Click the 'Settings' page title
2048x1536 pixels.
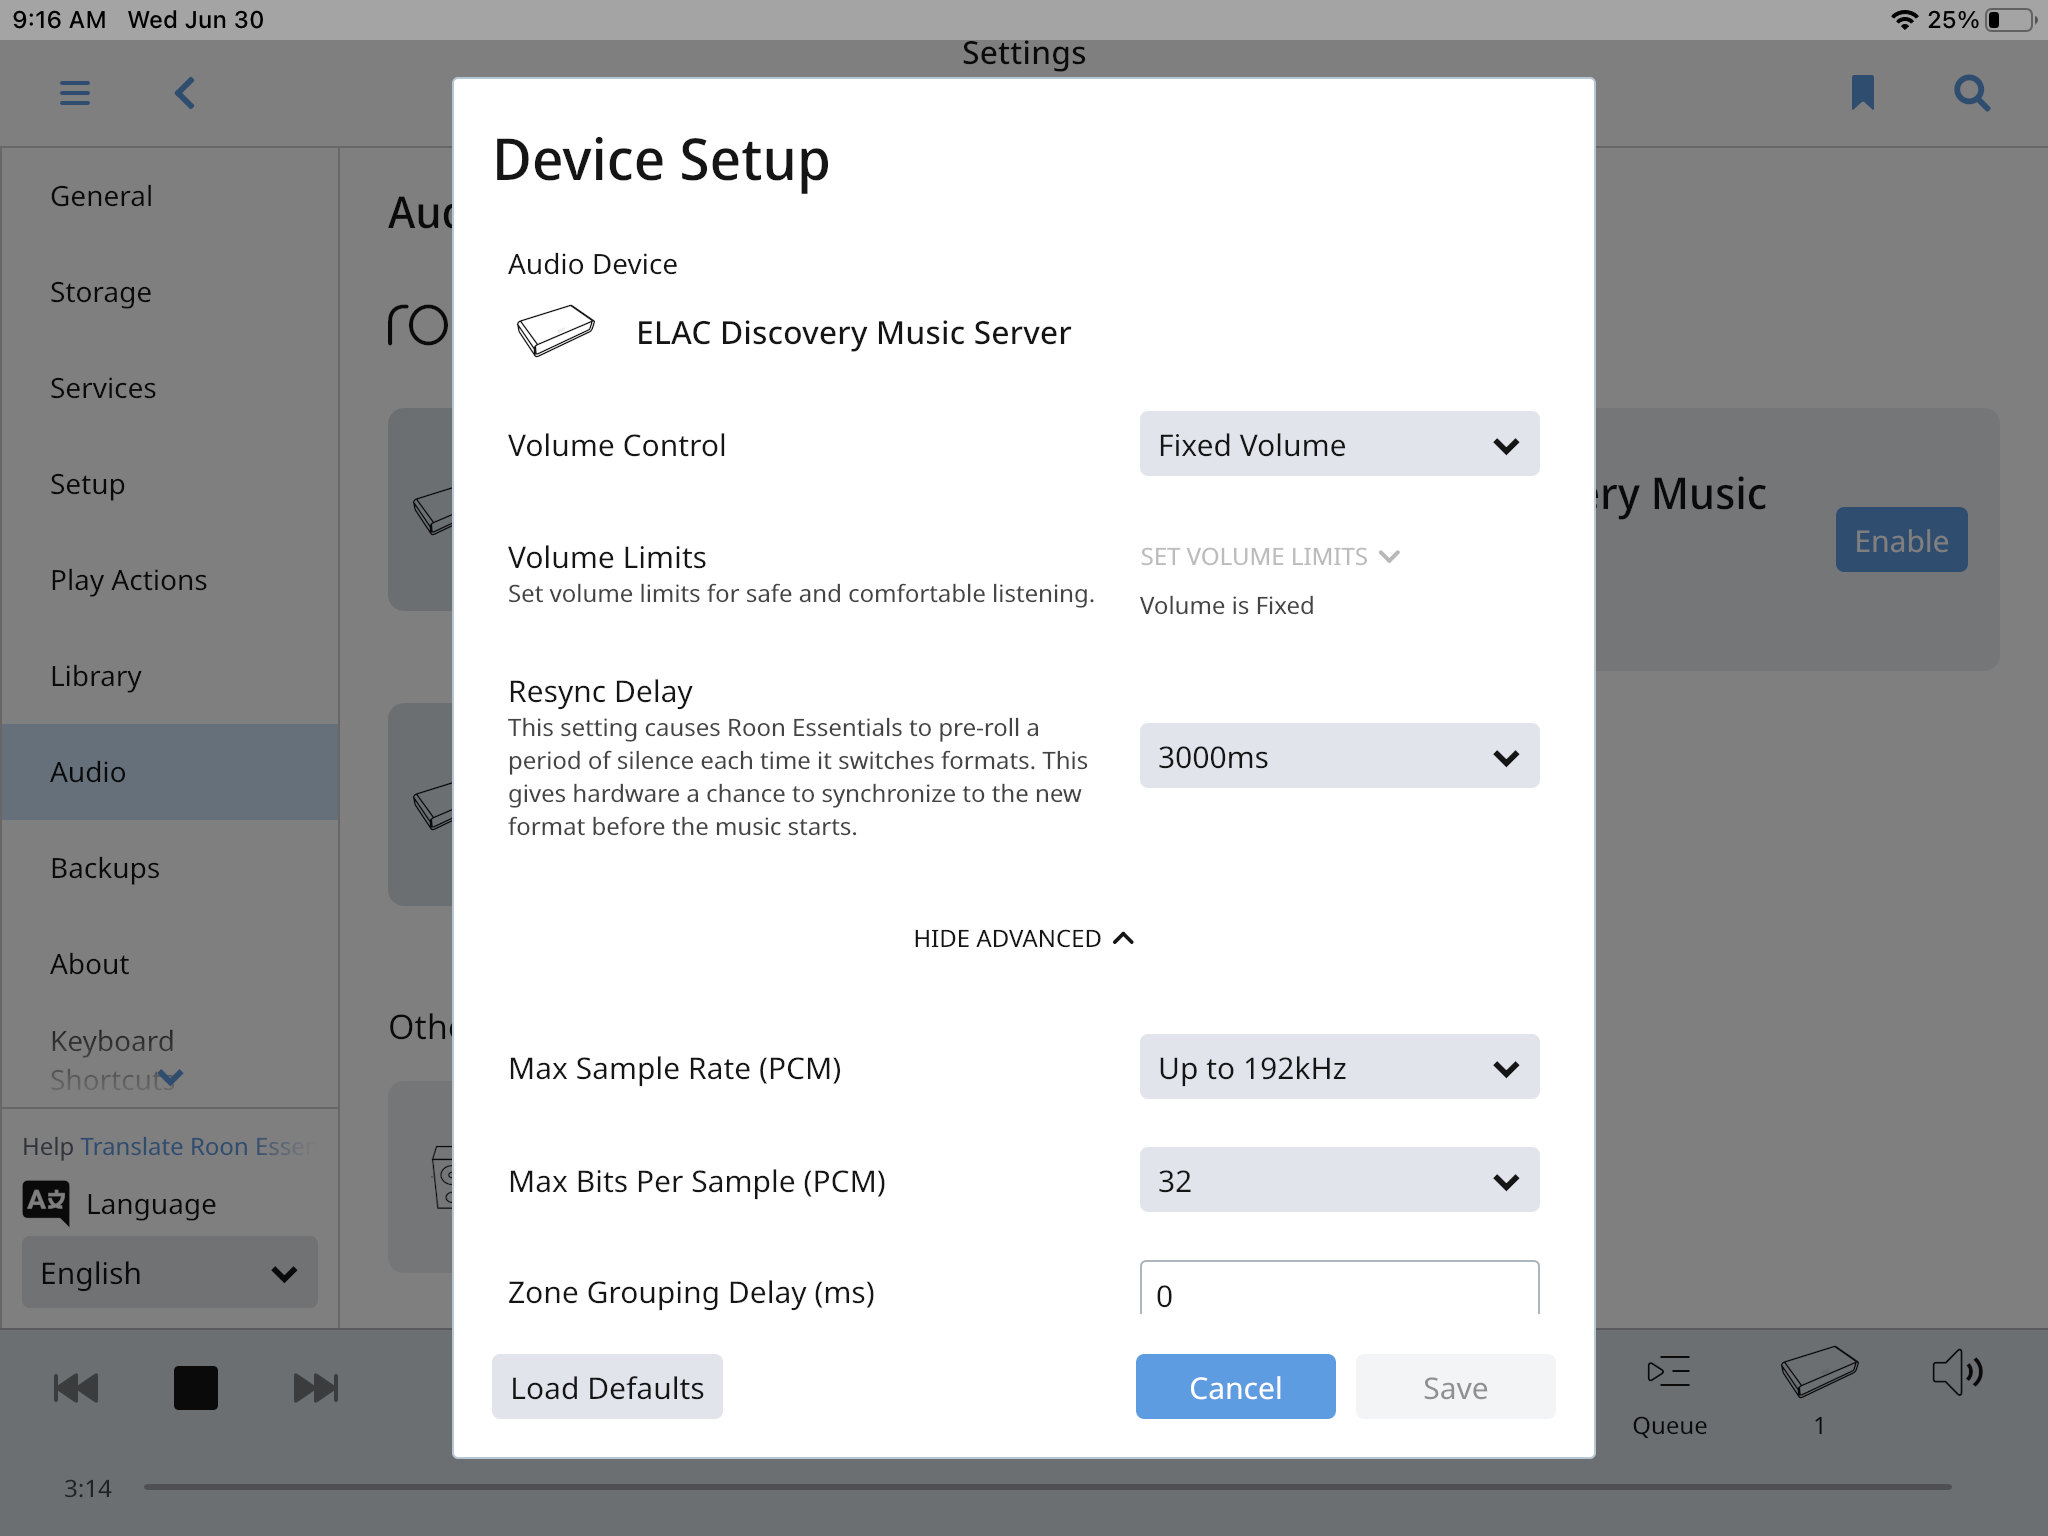pos(1024,53)
